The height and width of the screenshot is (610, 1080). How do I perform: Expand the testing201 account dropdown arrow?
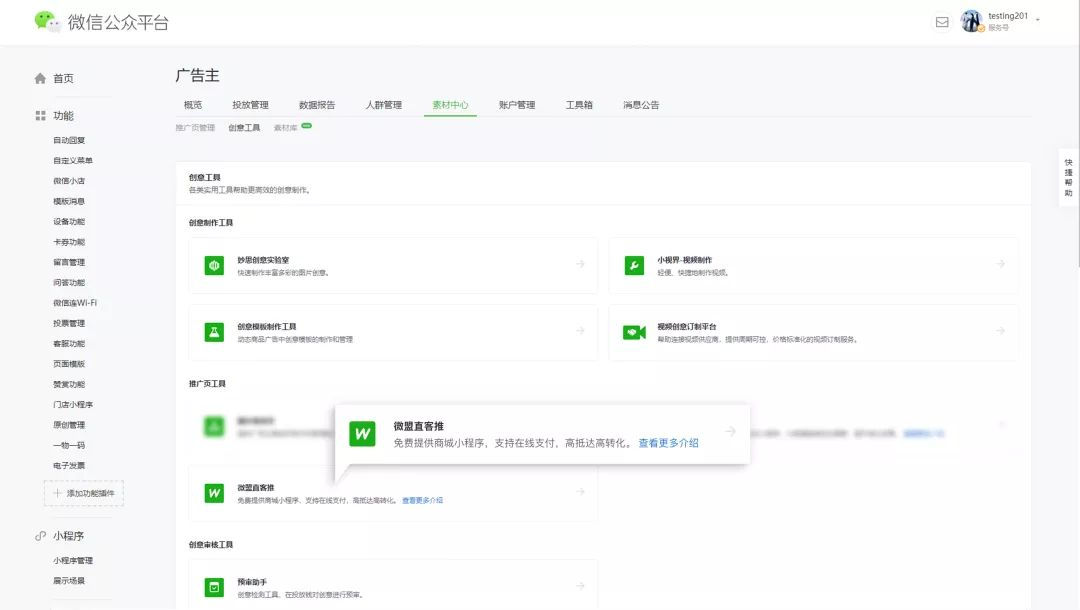[x=1037, y=20]
